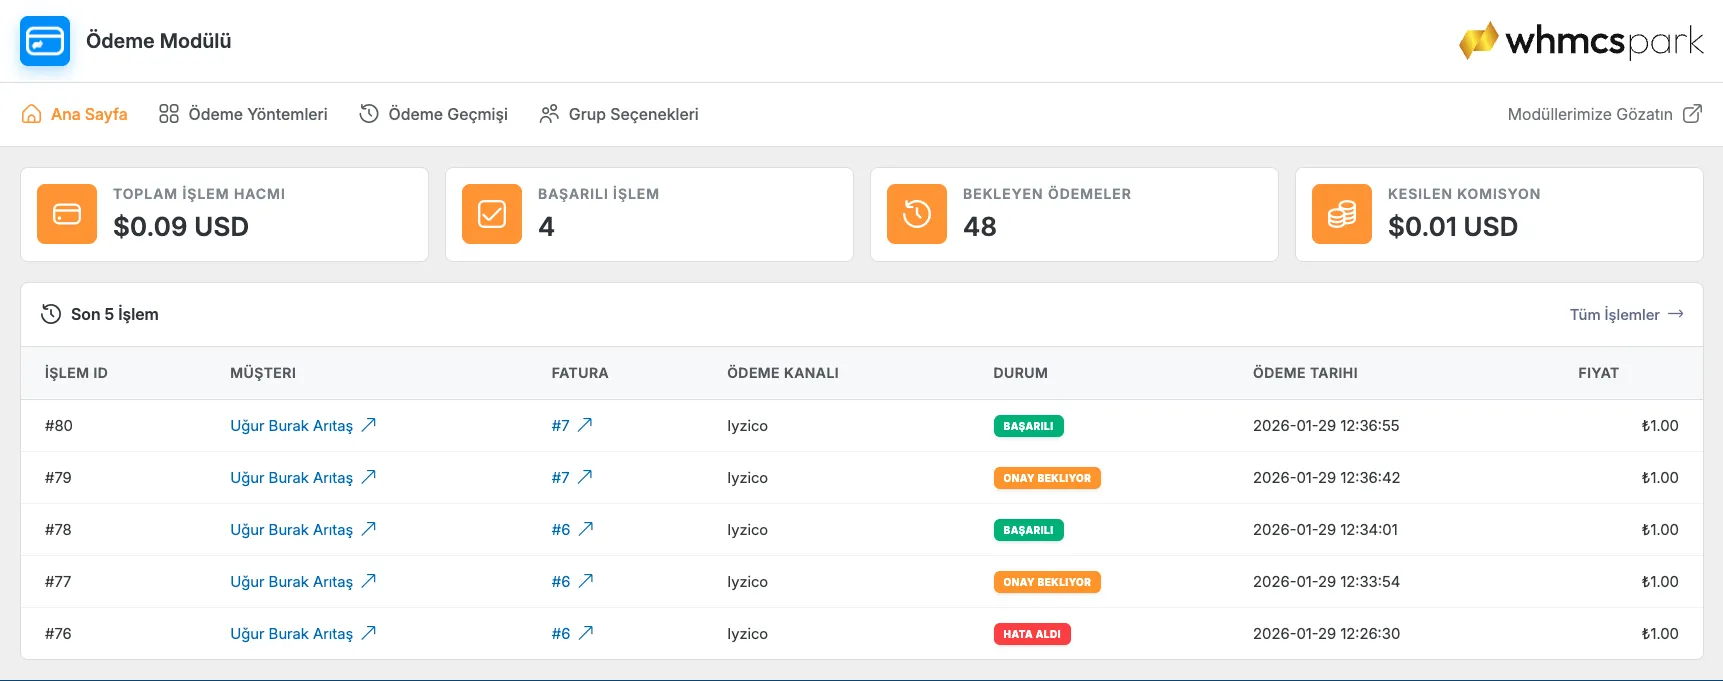Click date 2026-01-29 12:36:55
This screenshot has height=681, width=1723.
point(1326,426)
